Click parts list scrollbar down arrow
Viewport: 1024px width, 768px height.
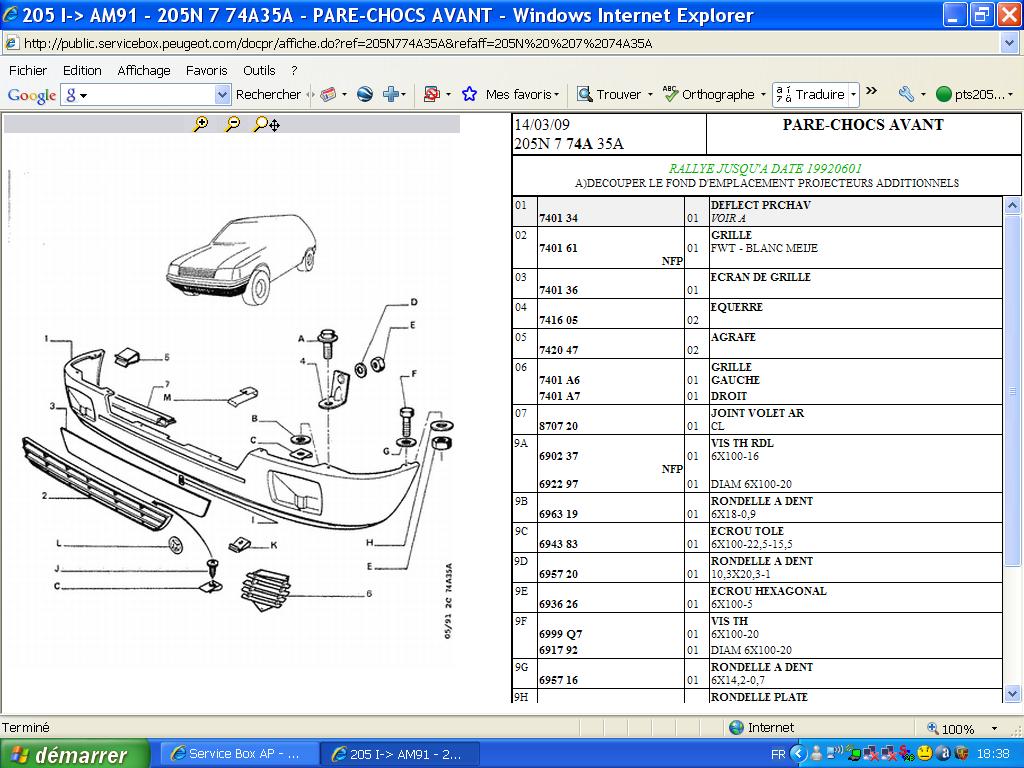(1011, 692)
